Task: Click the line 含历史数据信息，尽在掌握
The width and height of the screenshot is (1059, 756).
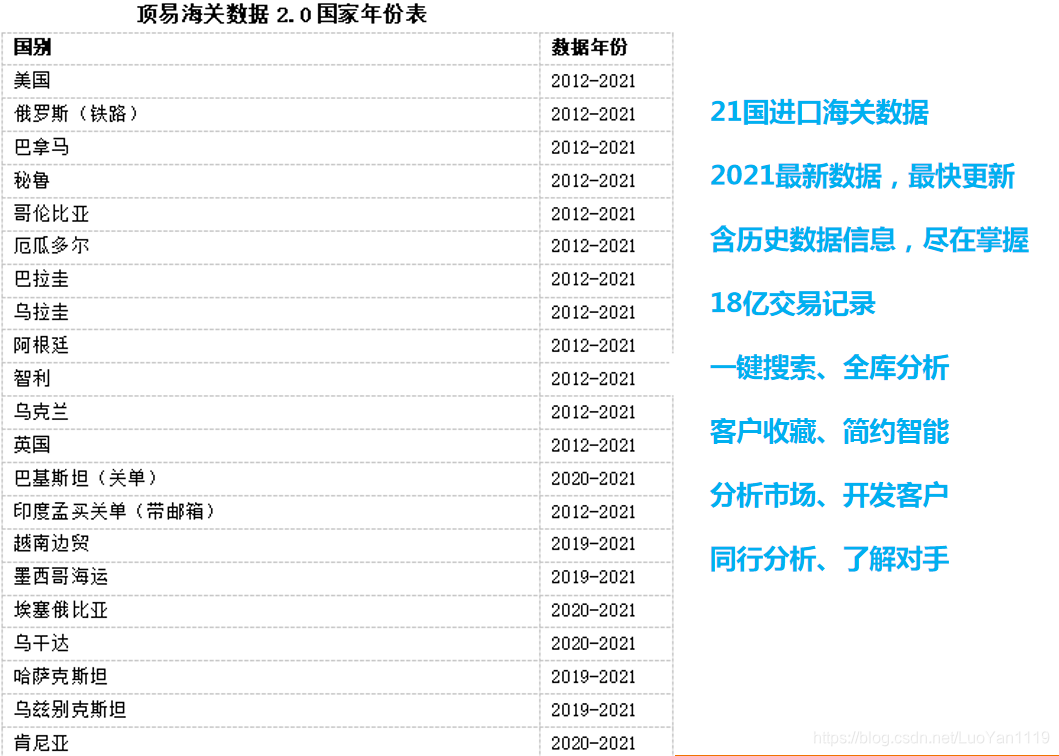Action: coord(869,240)
